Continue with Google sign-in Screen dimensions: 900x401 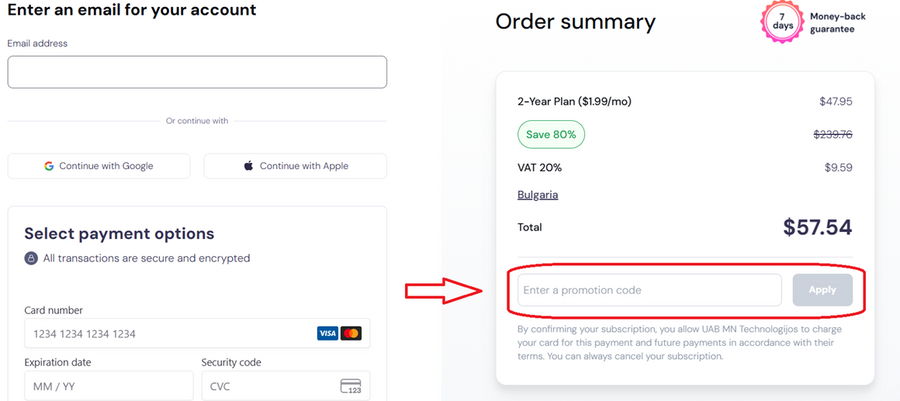(99, 166)
